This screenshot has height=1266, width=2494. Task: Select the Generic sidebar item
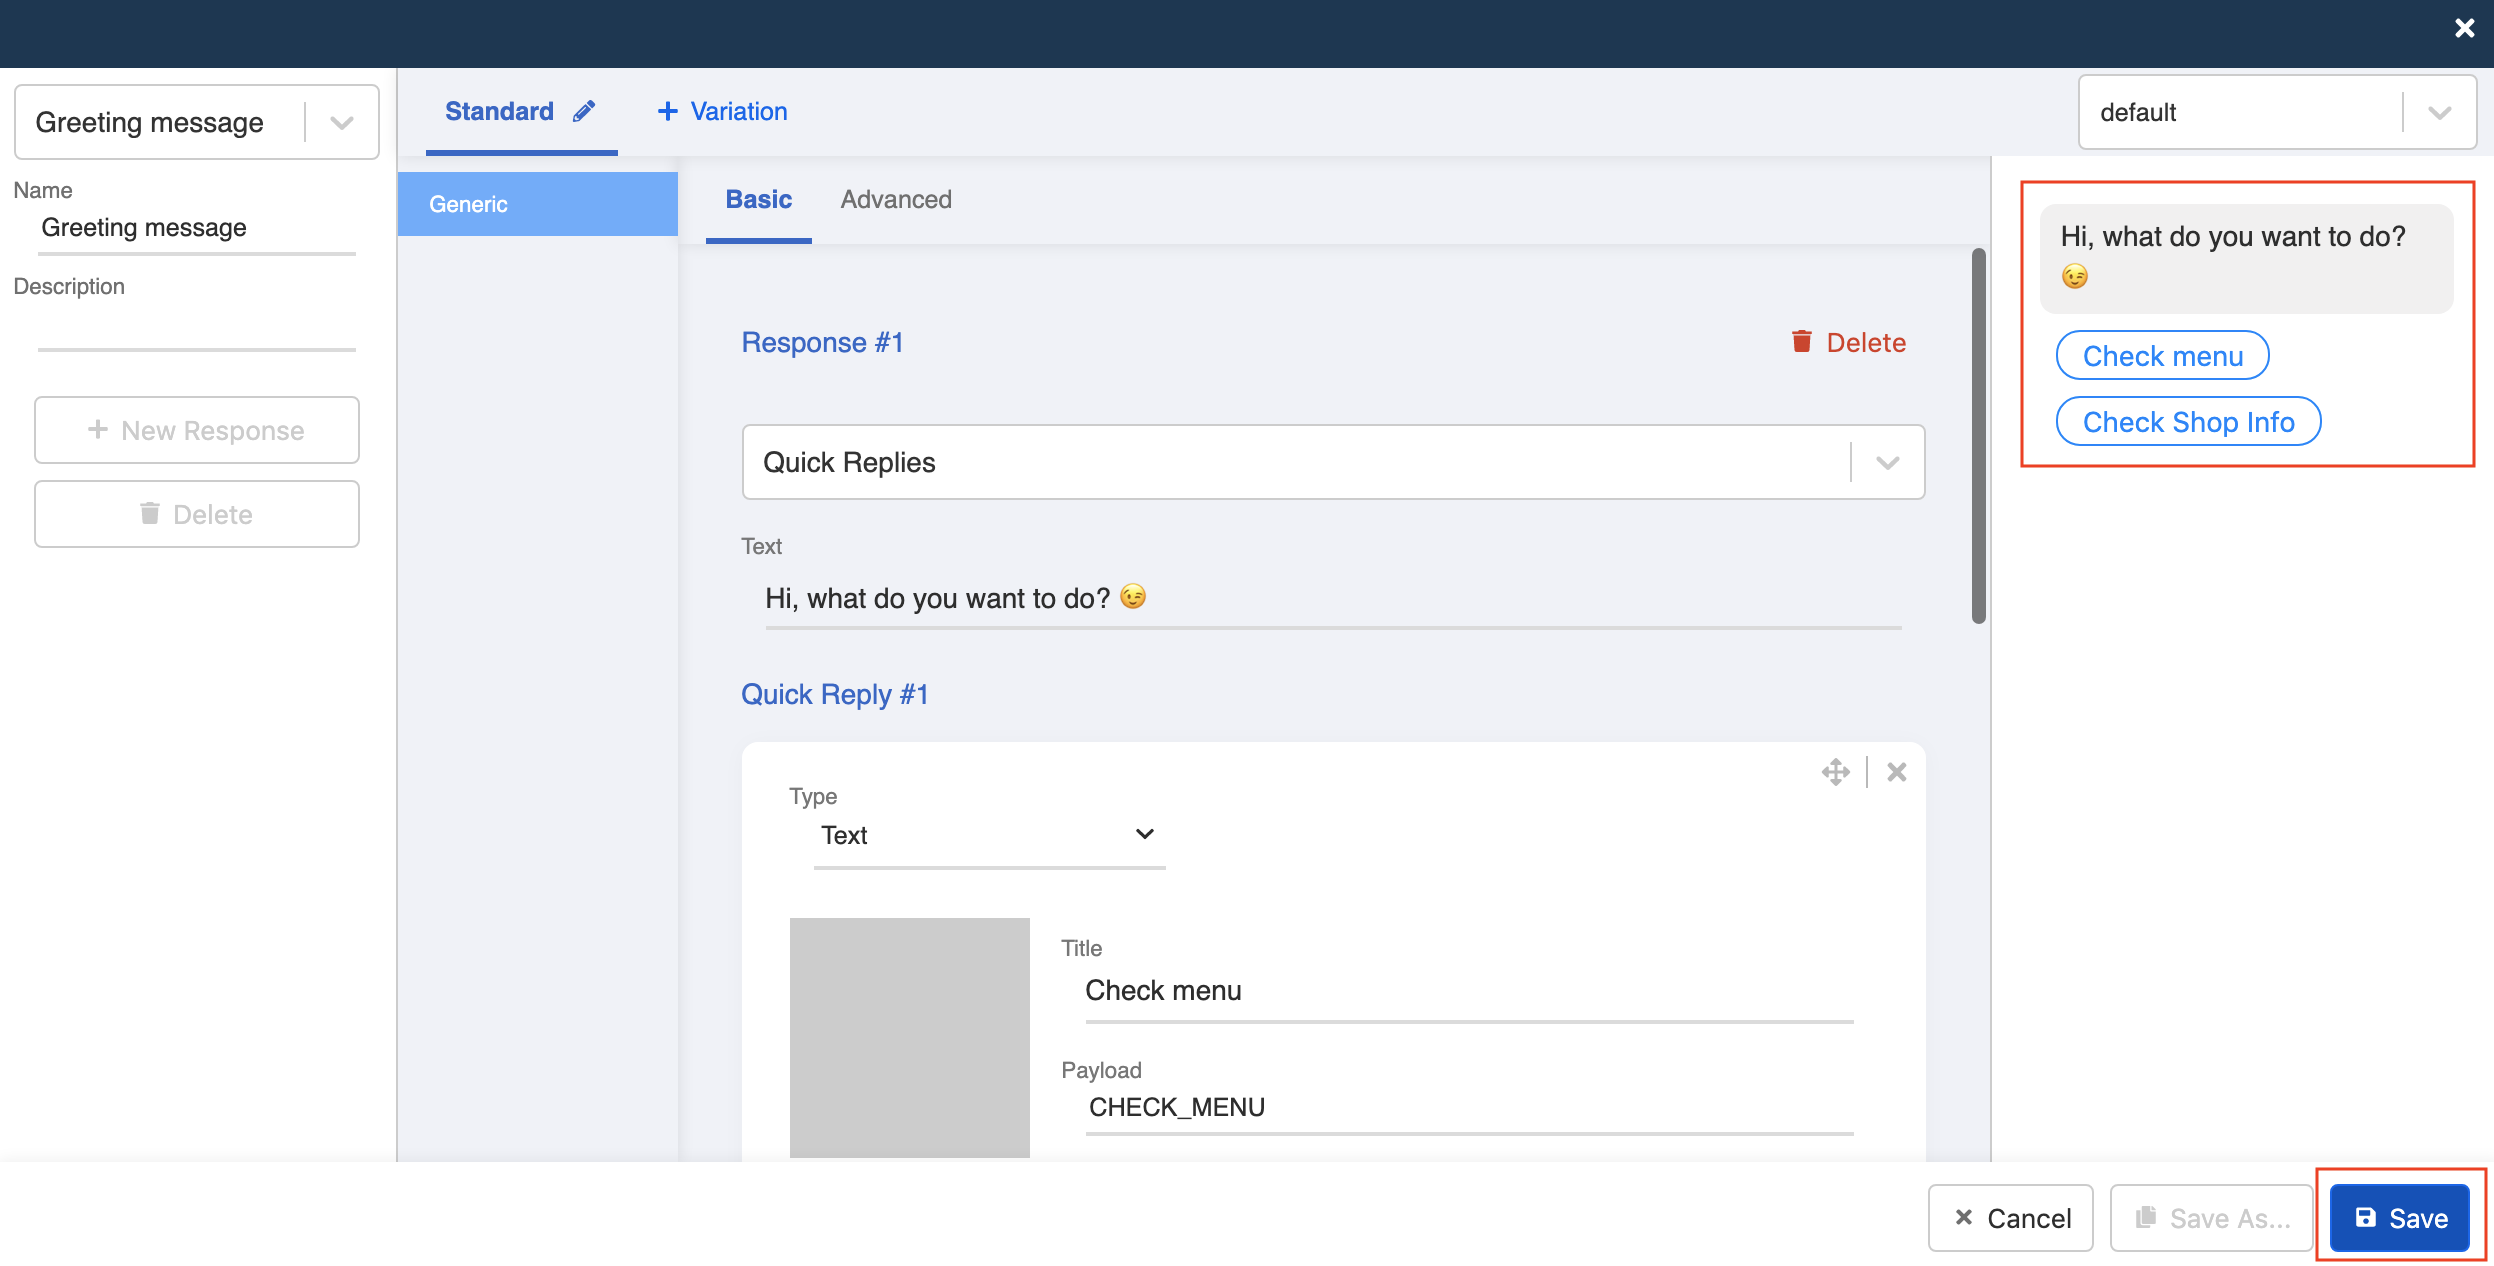(x=538, y=204)
